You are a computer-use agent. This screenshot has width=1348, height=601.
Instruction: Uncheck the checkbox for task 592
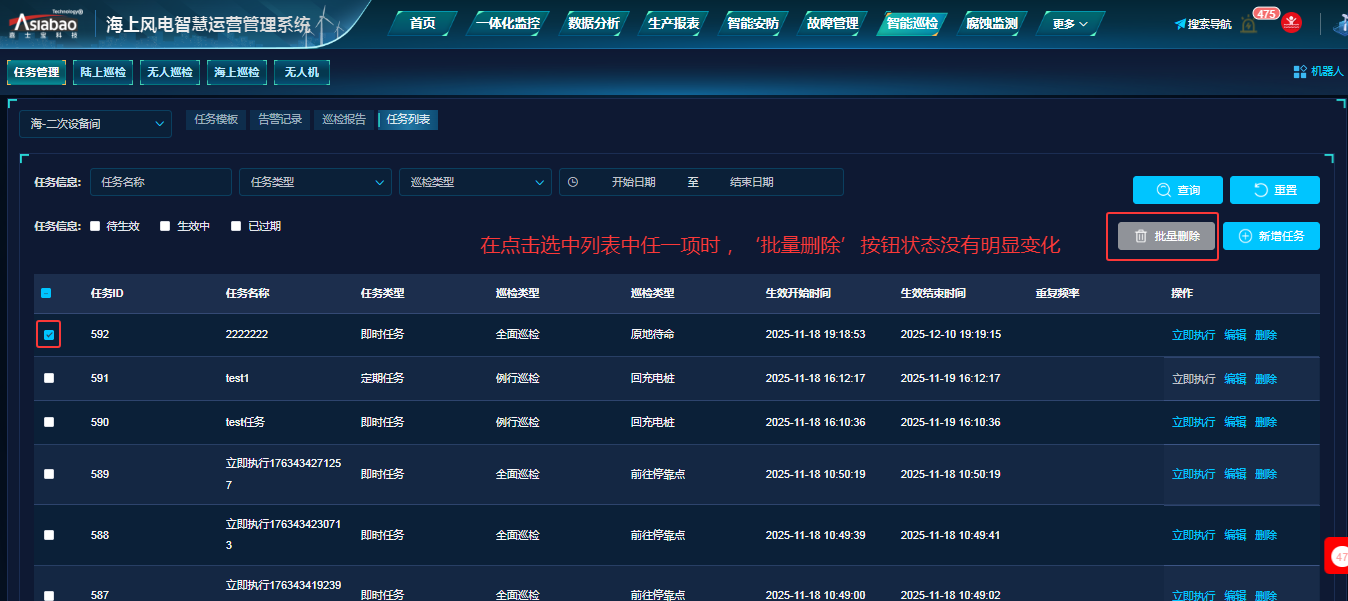(49, 335)
